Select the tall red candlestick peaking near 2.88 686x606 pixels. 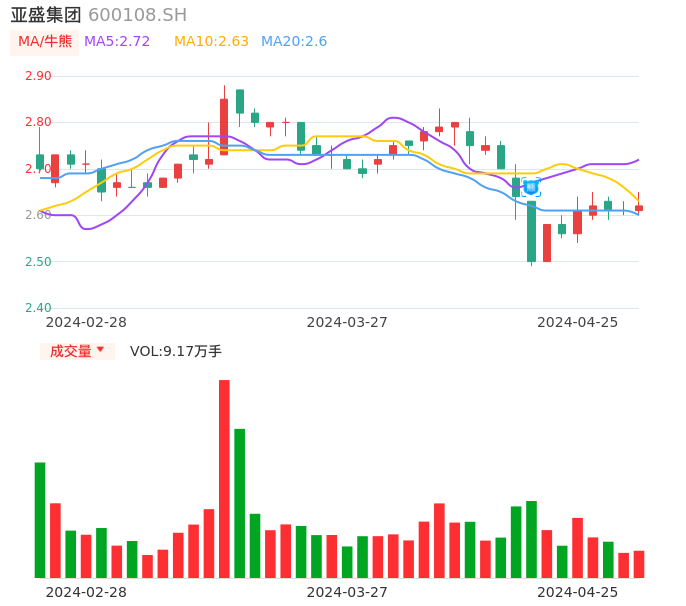[x=224, y=126]
